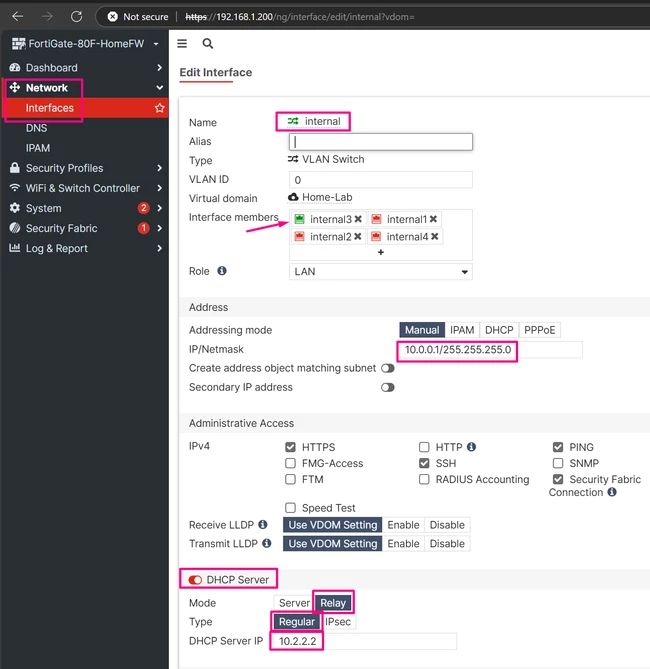650x669 pixels.
Task: Reload the page with refresh icon
Action: tap(76, 17)
